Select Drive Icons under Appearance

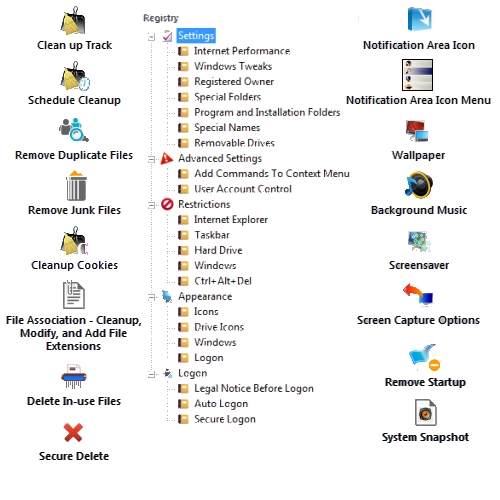pyautogui.click(x=219, y=327)
